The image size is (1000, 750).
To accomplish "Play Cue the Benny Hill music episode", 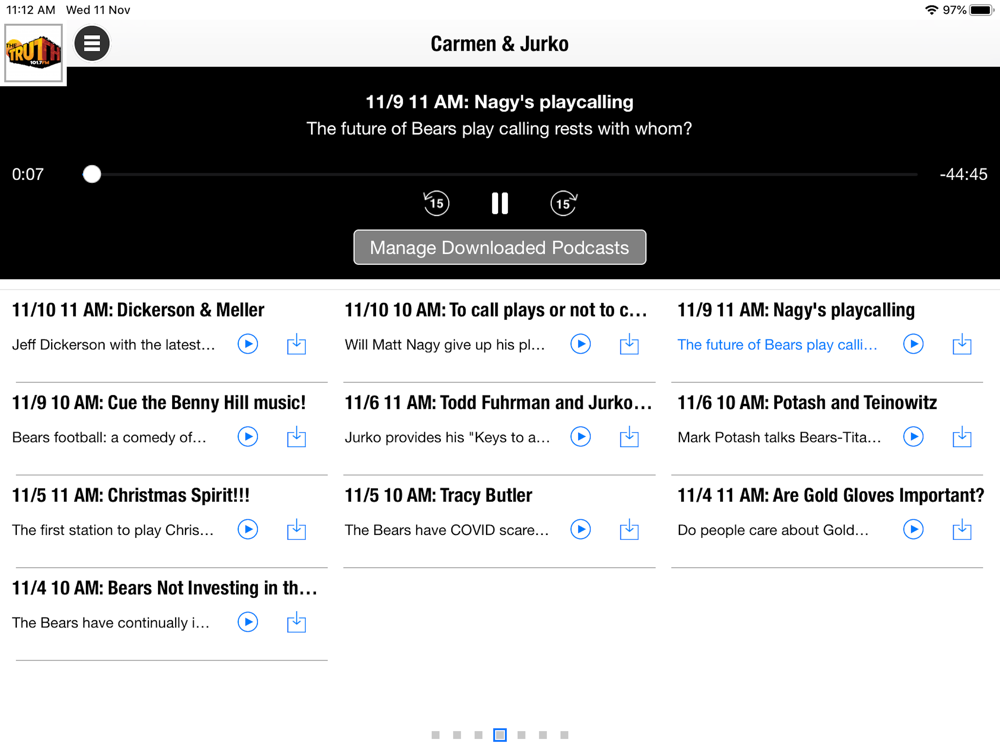I will point(248,437).
